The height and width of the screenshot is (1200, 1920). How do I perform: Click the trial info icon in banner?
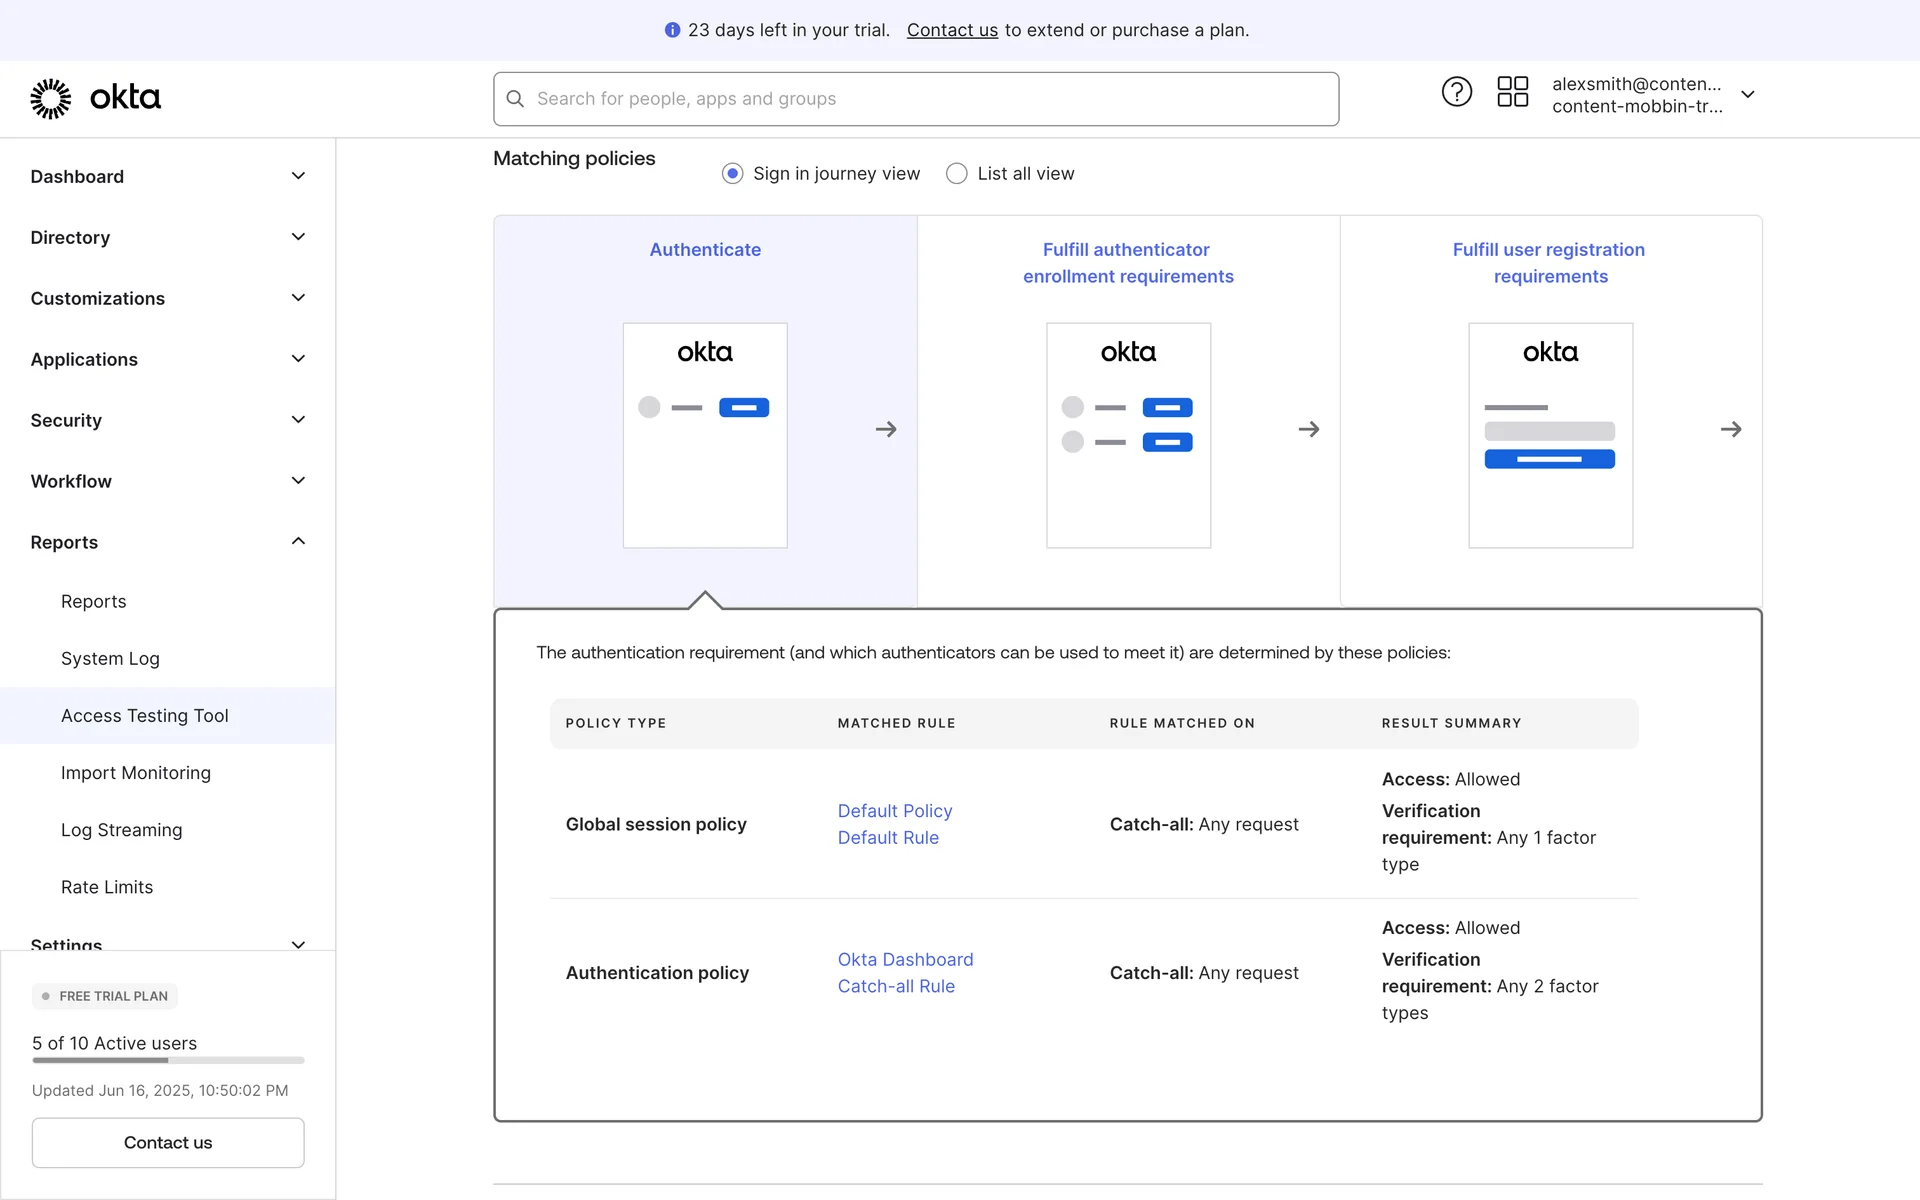pos(672,30)
